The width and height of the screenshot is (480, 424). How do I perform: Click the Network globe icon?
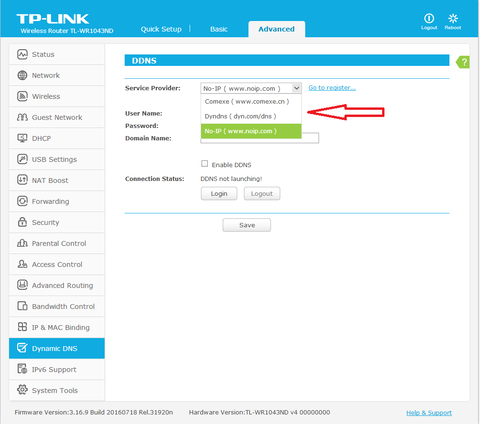coord(22,75)
